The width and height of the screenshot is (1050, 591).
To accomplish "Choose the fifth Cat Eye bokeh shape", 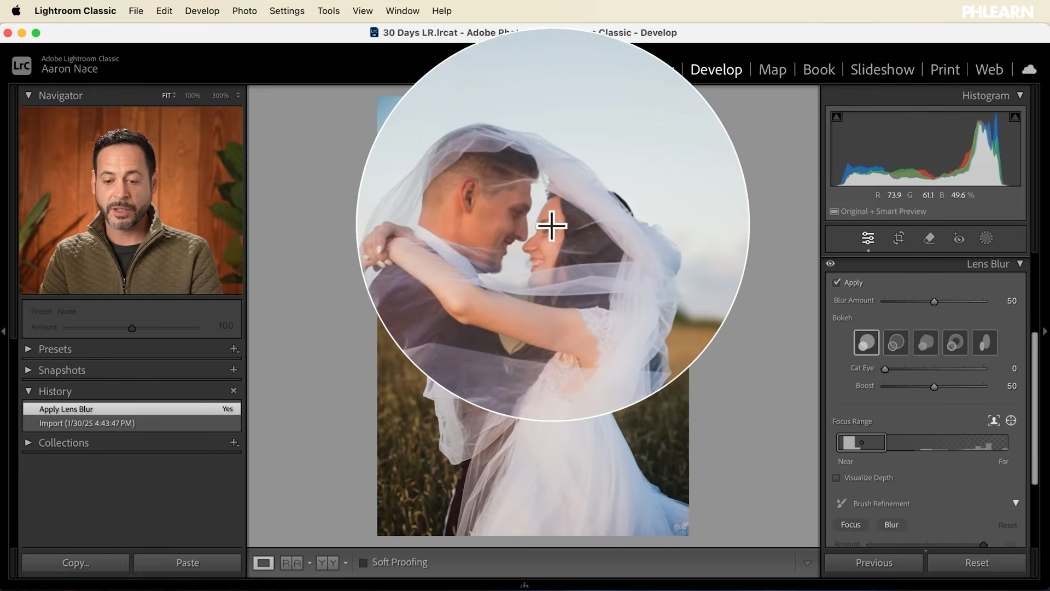I will tap(984, 343).
